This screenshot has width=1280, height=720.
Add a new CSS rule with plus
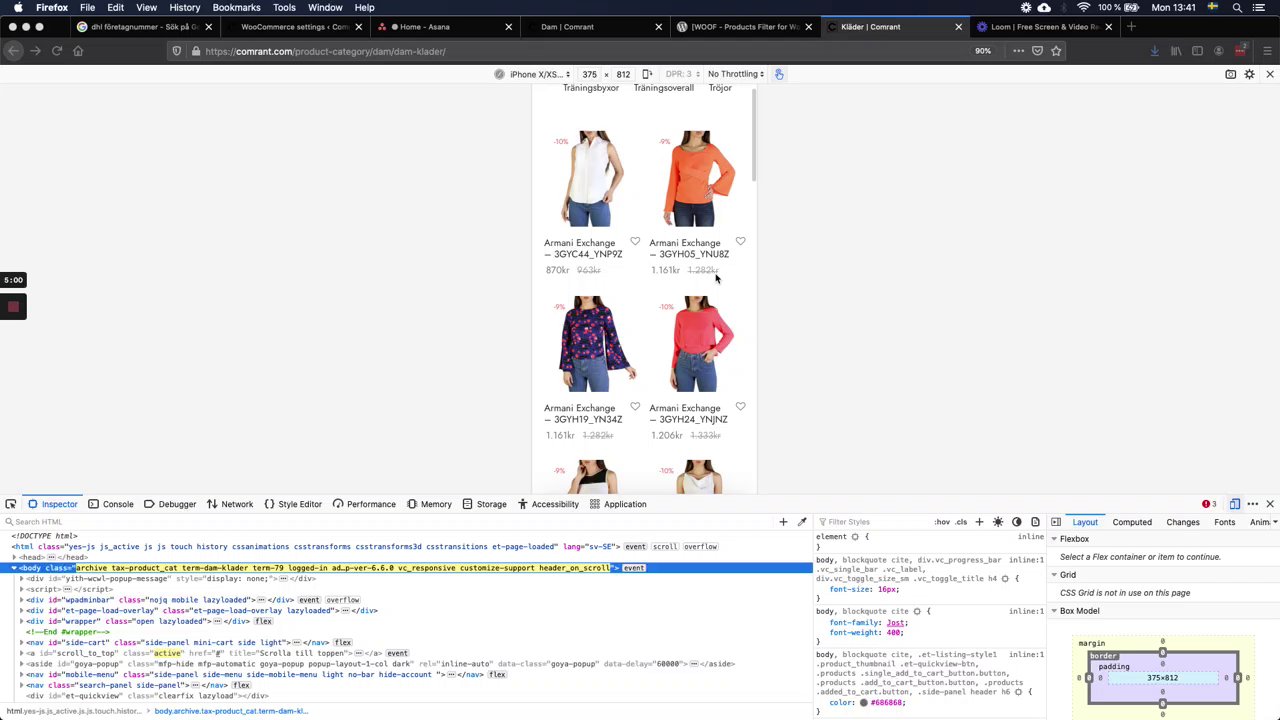point(979,522)
